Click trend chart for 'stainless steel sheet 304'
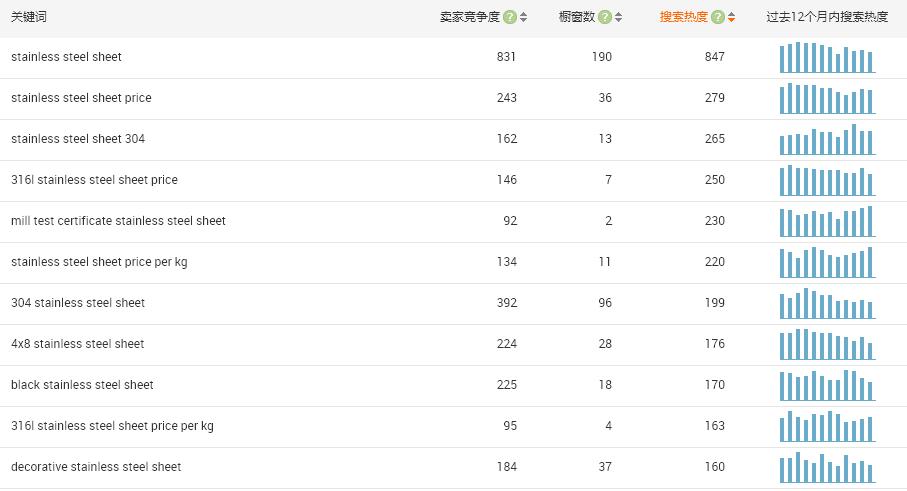This screenshot has height=491, width=907. point(827,140)
